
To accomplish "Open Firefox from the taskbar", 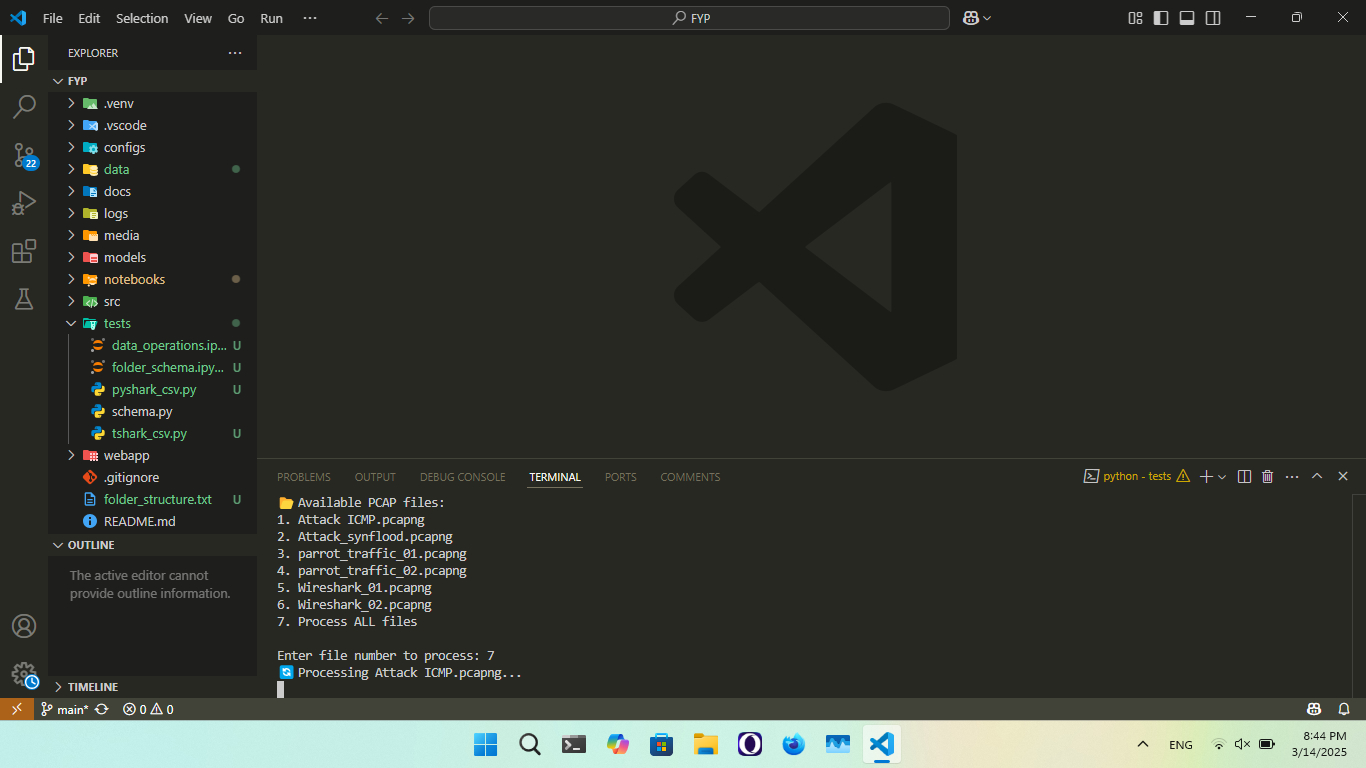I will (x=794, y=744).
